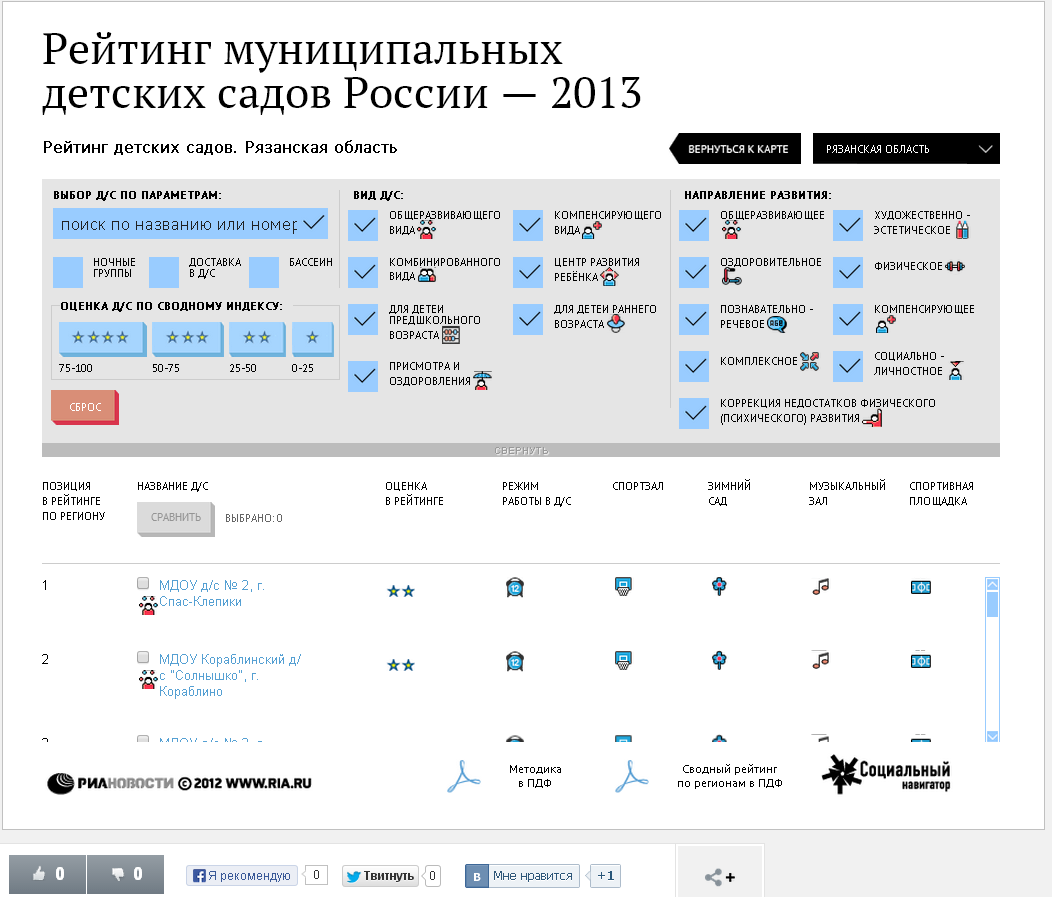Open the Методика PDF icon
The height and width of the screenshot is (897, 1052).
click(x=464, y=777)
